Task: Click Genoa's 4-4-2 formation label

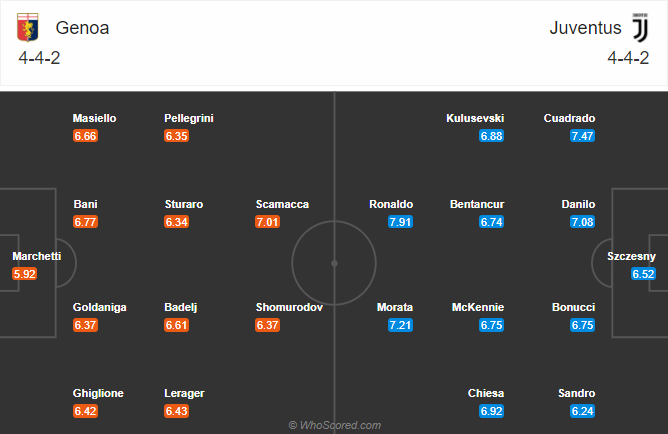Action: point(39,58)
